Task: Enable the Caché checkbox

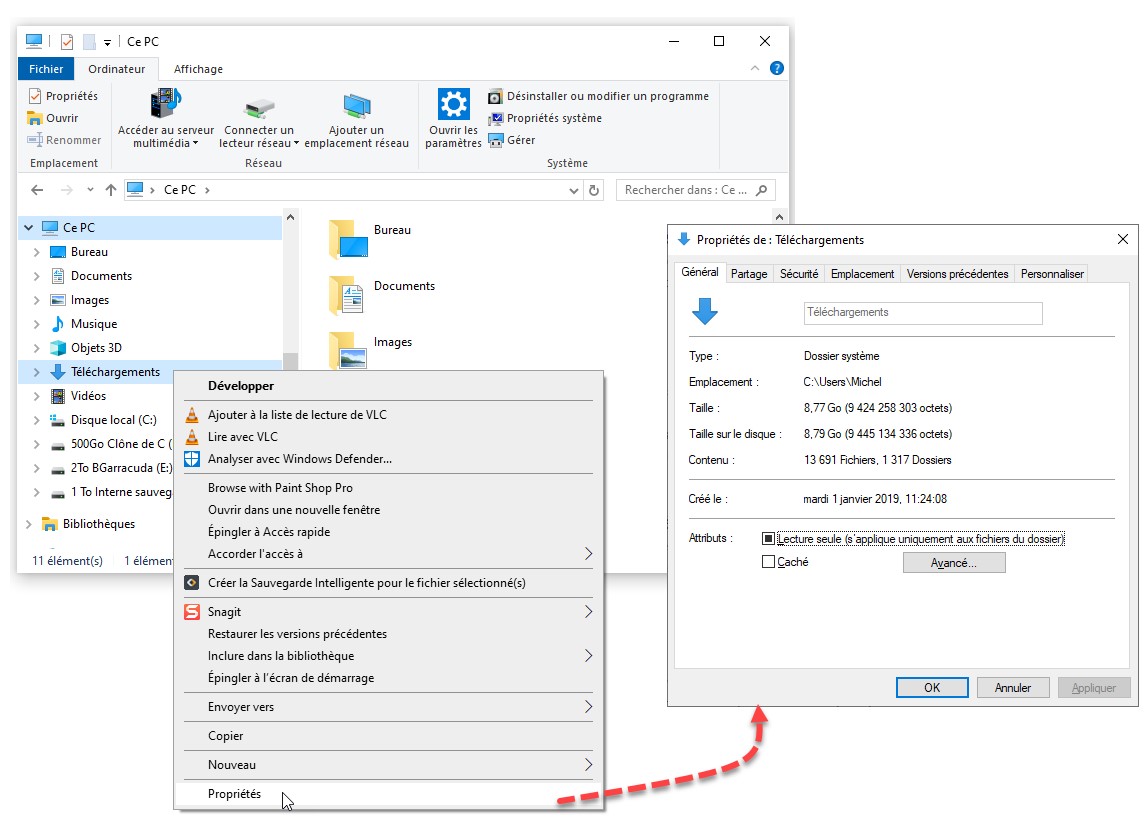Action: click(768, 562)
